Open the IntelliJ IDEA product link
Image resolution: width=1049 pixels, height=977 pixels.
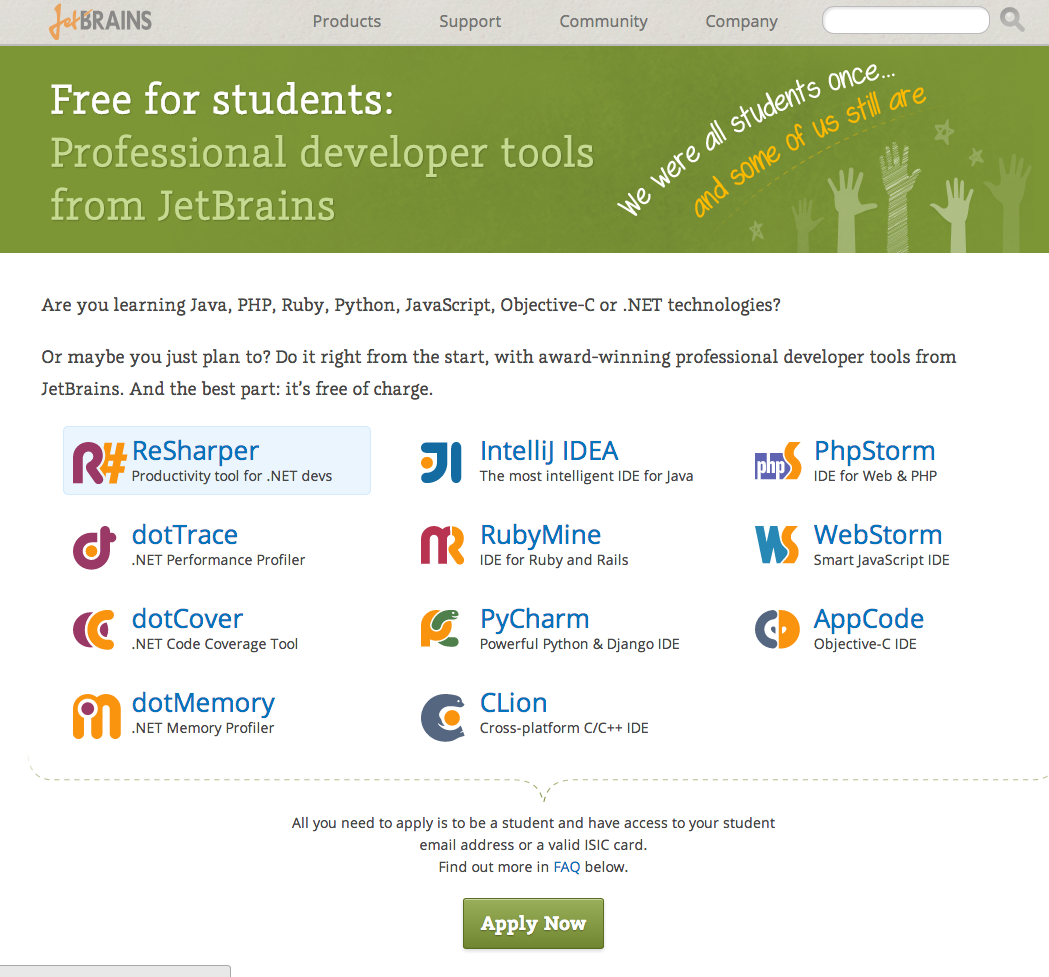[x=549, y=451]
